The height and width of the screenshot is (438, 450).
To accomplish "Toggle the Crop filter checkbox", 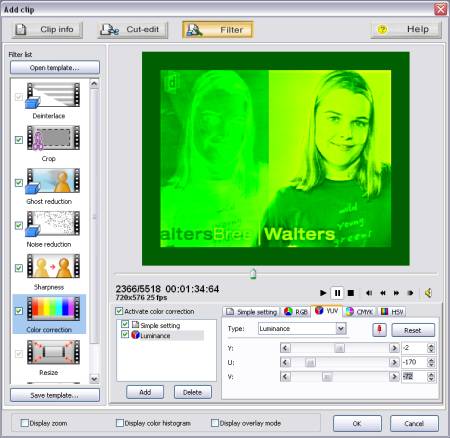I will coord(19,140).
